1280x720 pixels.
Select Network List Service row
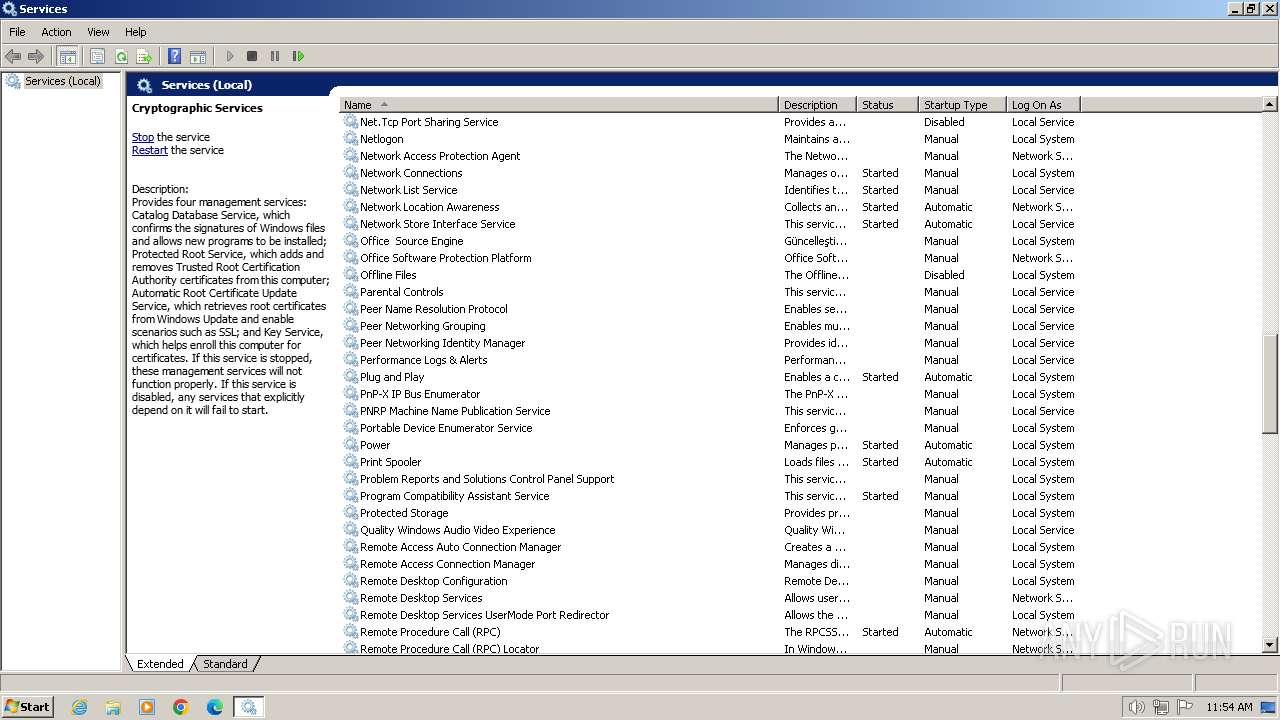point(710,190)
